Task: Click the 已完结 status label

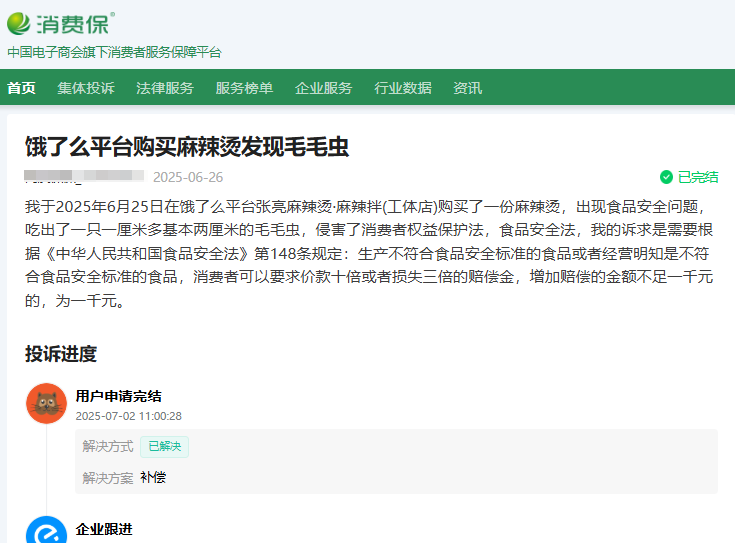Action: click(x=698, y=177)
